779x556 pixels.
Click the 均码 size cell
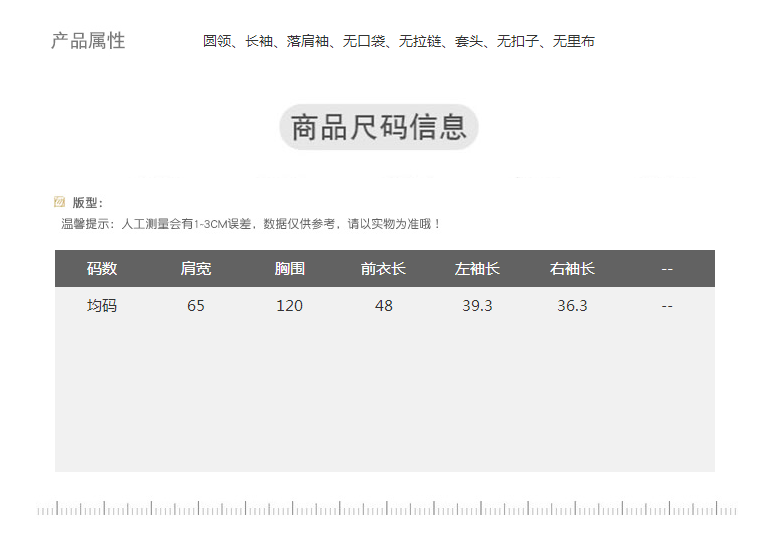tap(102, 306)
